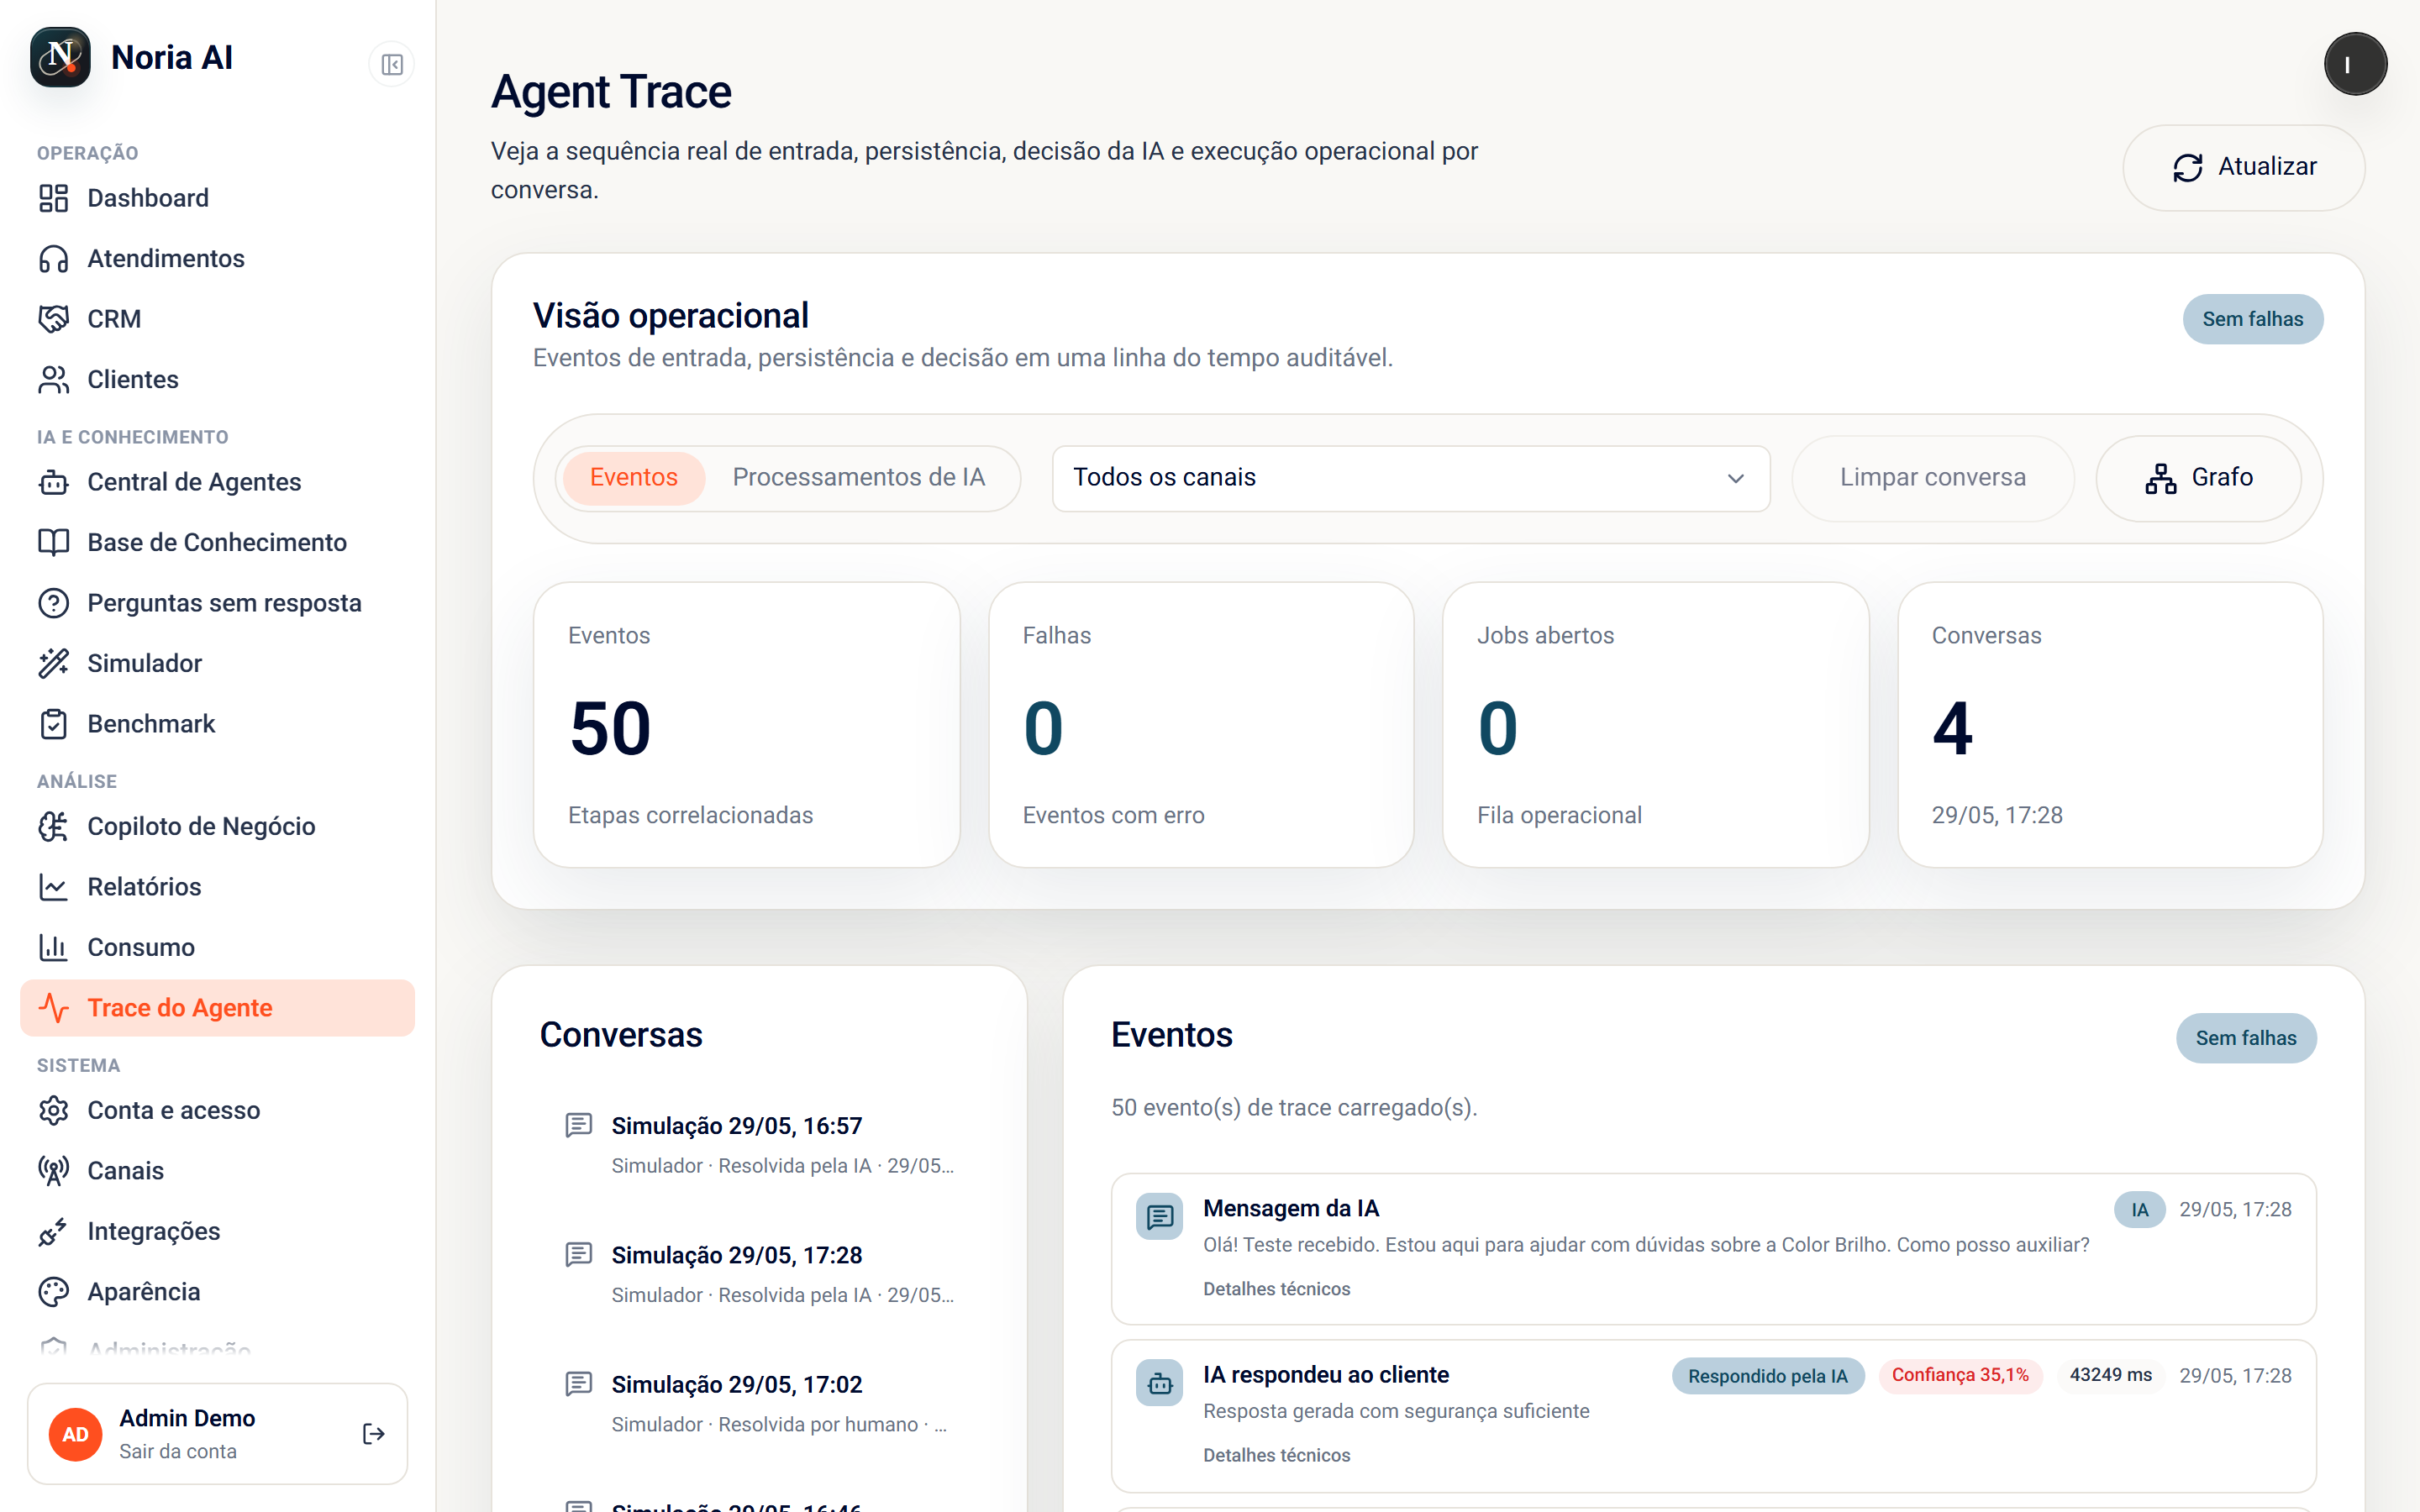Click the Grafo network icon
2420x1512 pixels.
pyautogui.click(x=2160, y=479)
